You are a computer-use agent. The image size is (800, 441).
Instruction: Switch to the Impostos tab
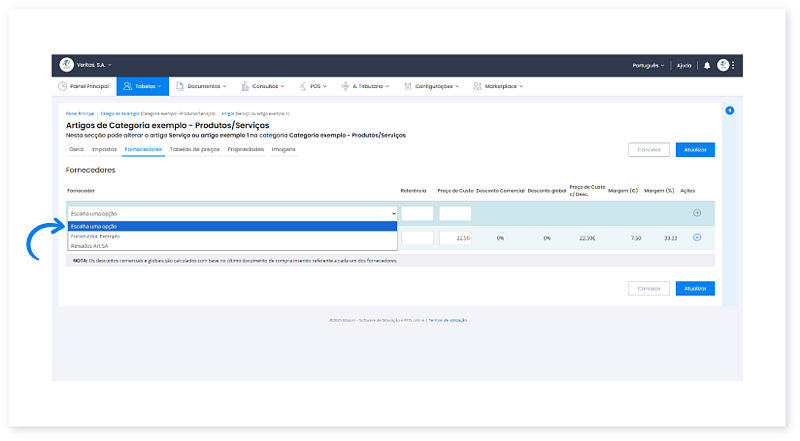[x=104, y=149]
